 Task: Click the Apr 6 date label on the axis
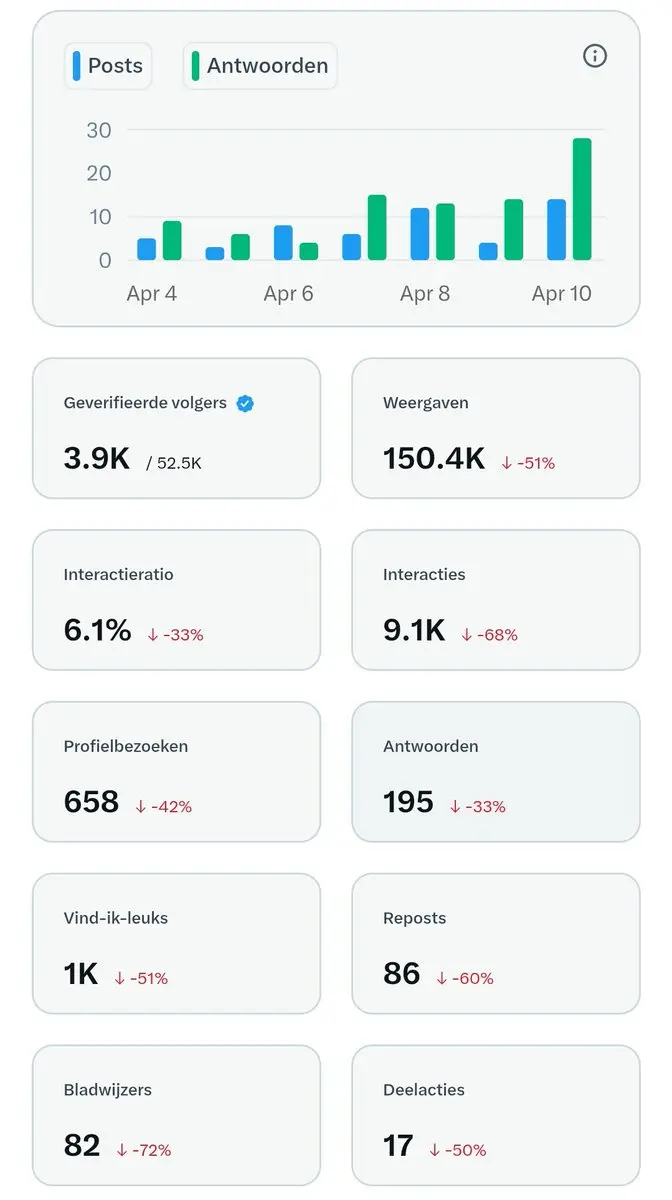[288, 294]
